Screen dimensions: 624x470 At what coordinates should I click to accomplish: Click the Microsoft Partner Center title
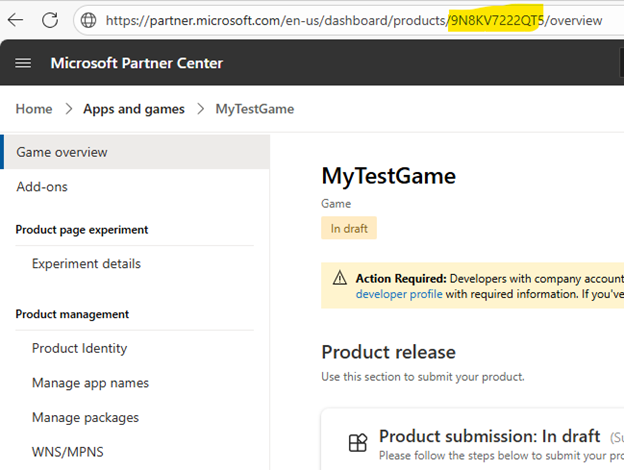[137, 63]
